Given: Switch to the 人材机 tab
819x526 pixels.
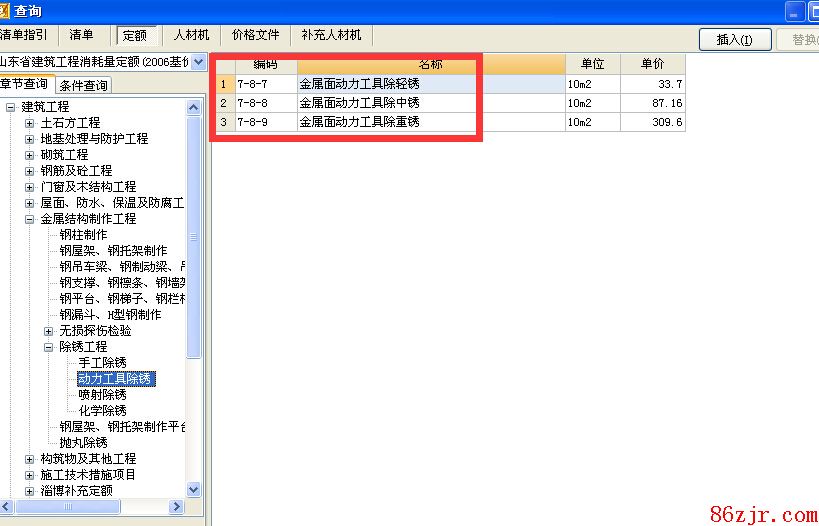Looking at the screenshot, I should click(x=190, y=35).
